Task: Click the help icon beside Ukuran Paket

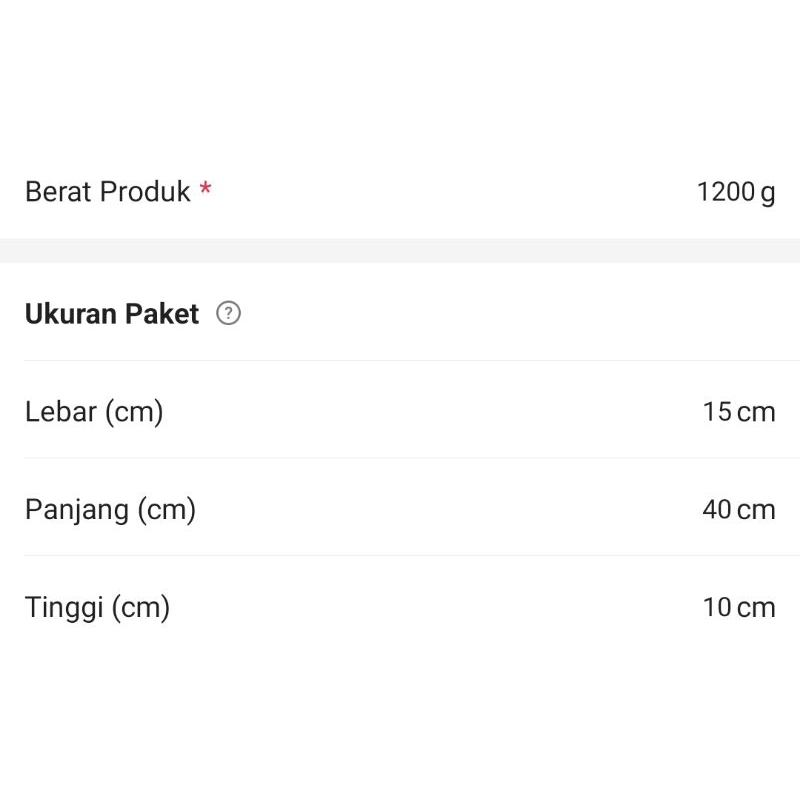Action: (x=229, y=314)
